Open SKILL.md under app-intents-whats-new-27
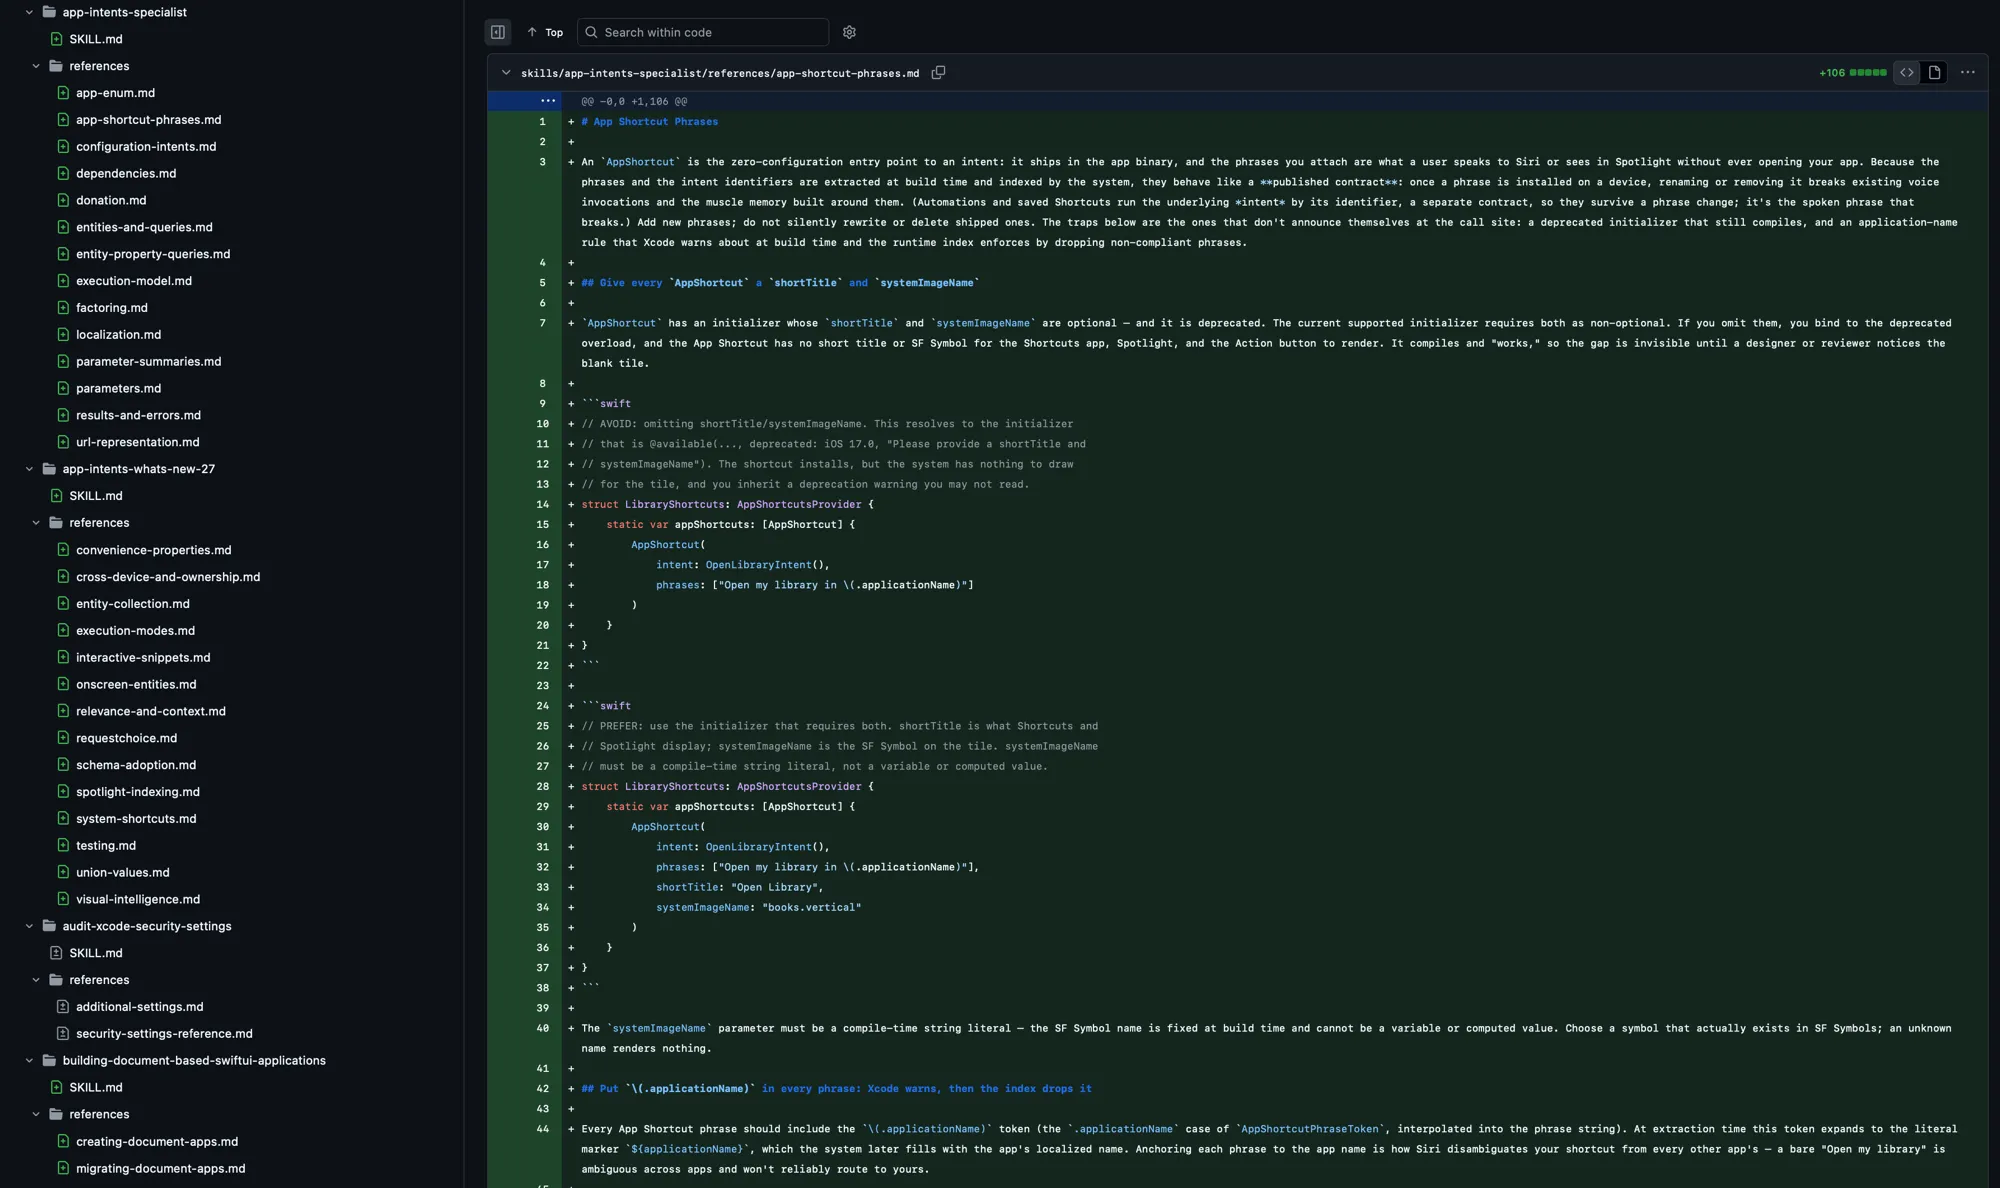Viewport: 2000px width, 1188px height. pos(95,496)
